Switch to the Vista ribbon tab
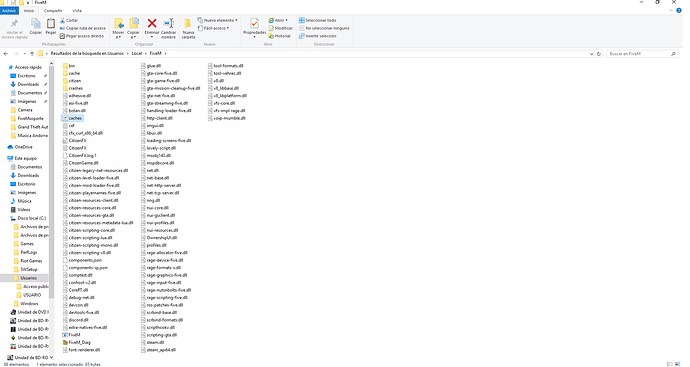Screen dimensions: 690x367 pyautogui.click(x=77, y=11)
